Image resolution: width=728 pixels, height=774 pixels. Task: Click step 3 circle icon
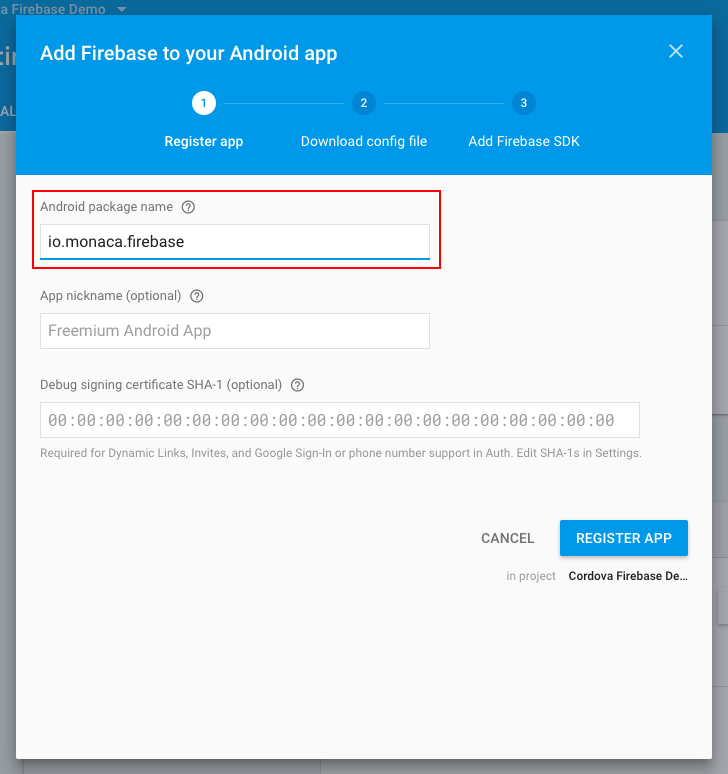click(524, 103)
